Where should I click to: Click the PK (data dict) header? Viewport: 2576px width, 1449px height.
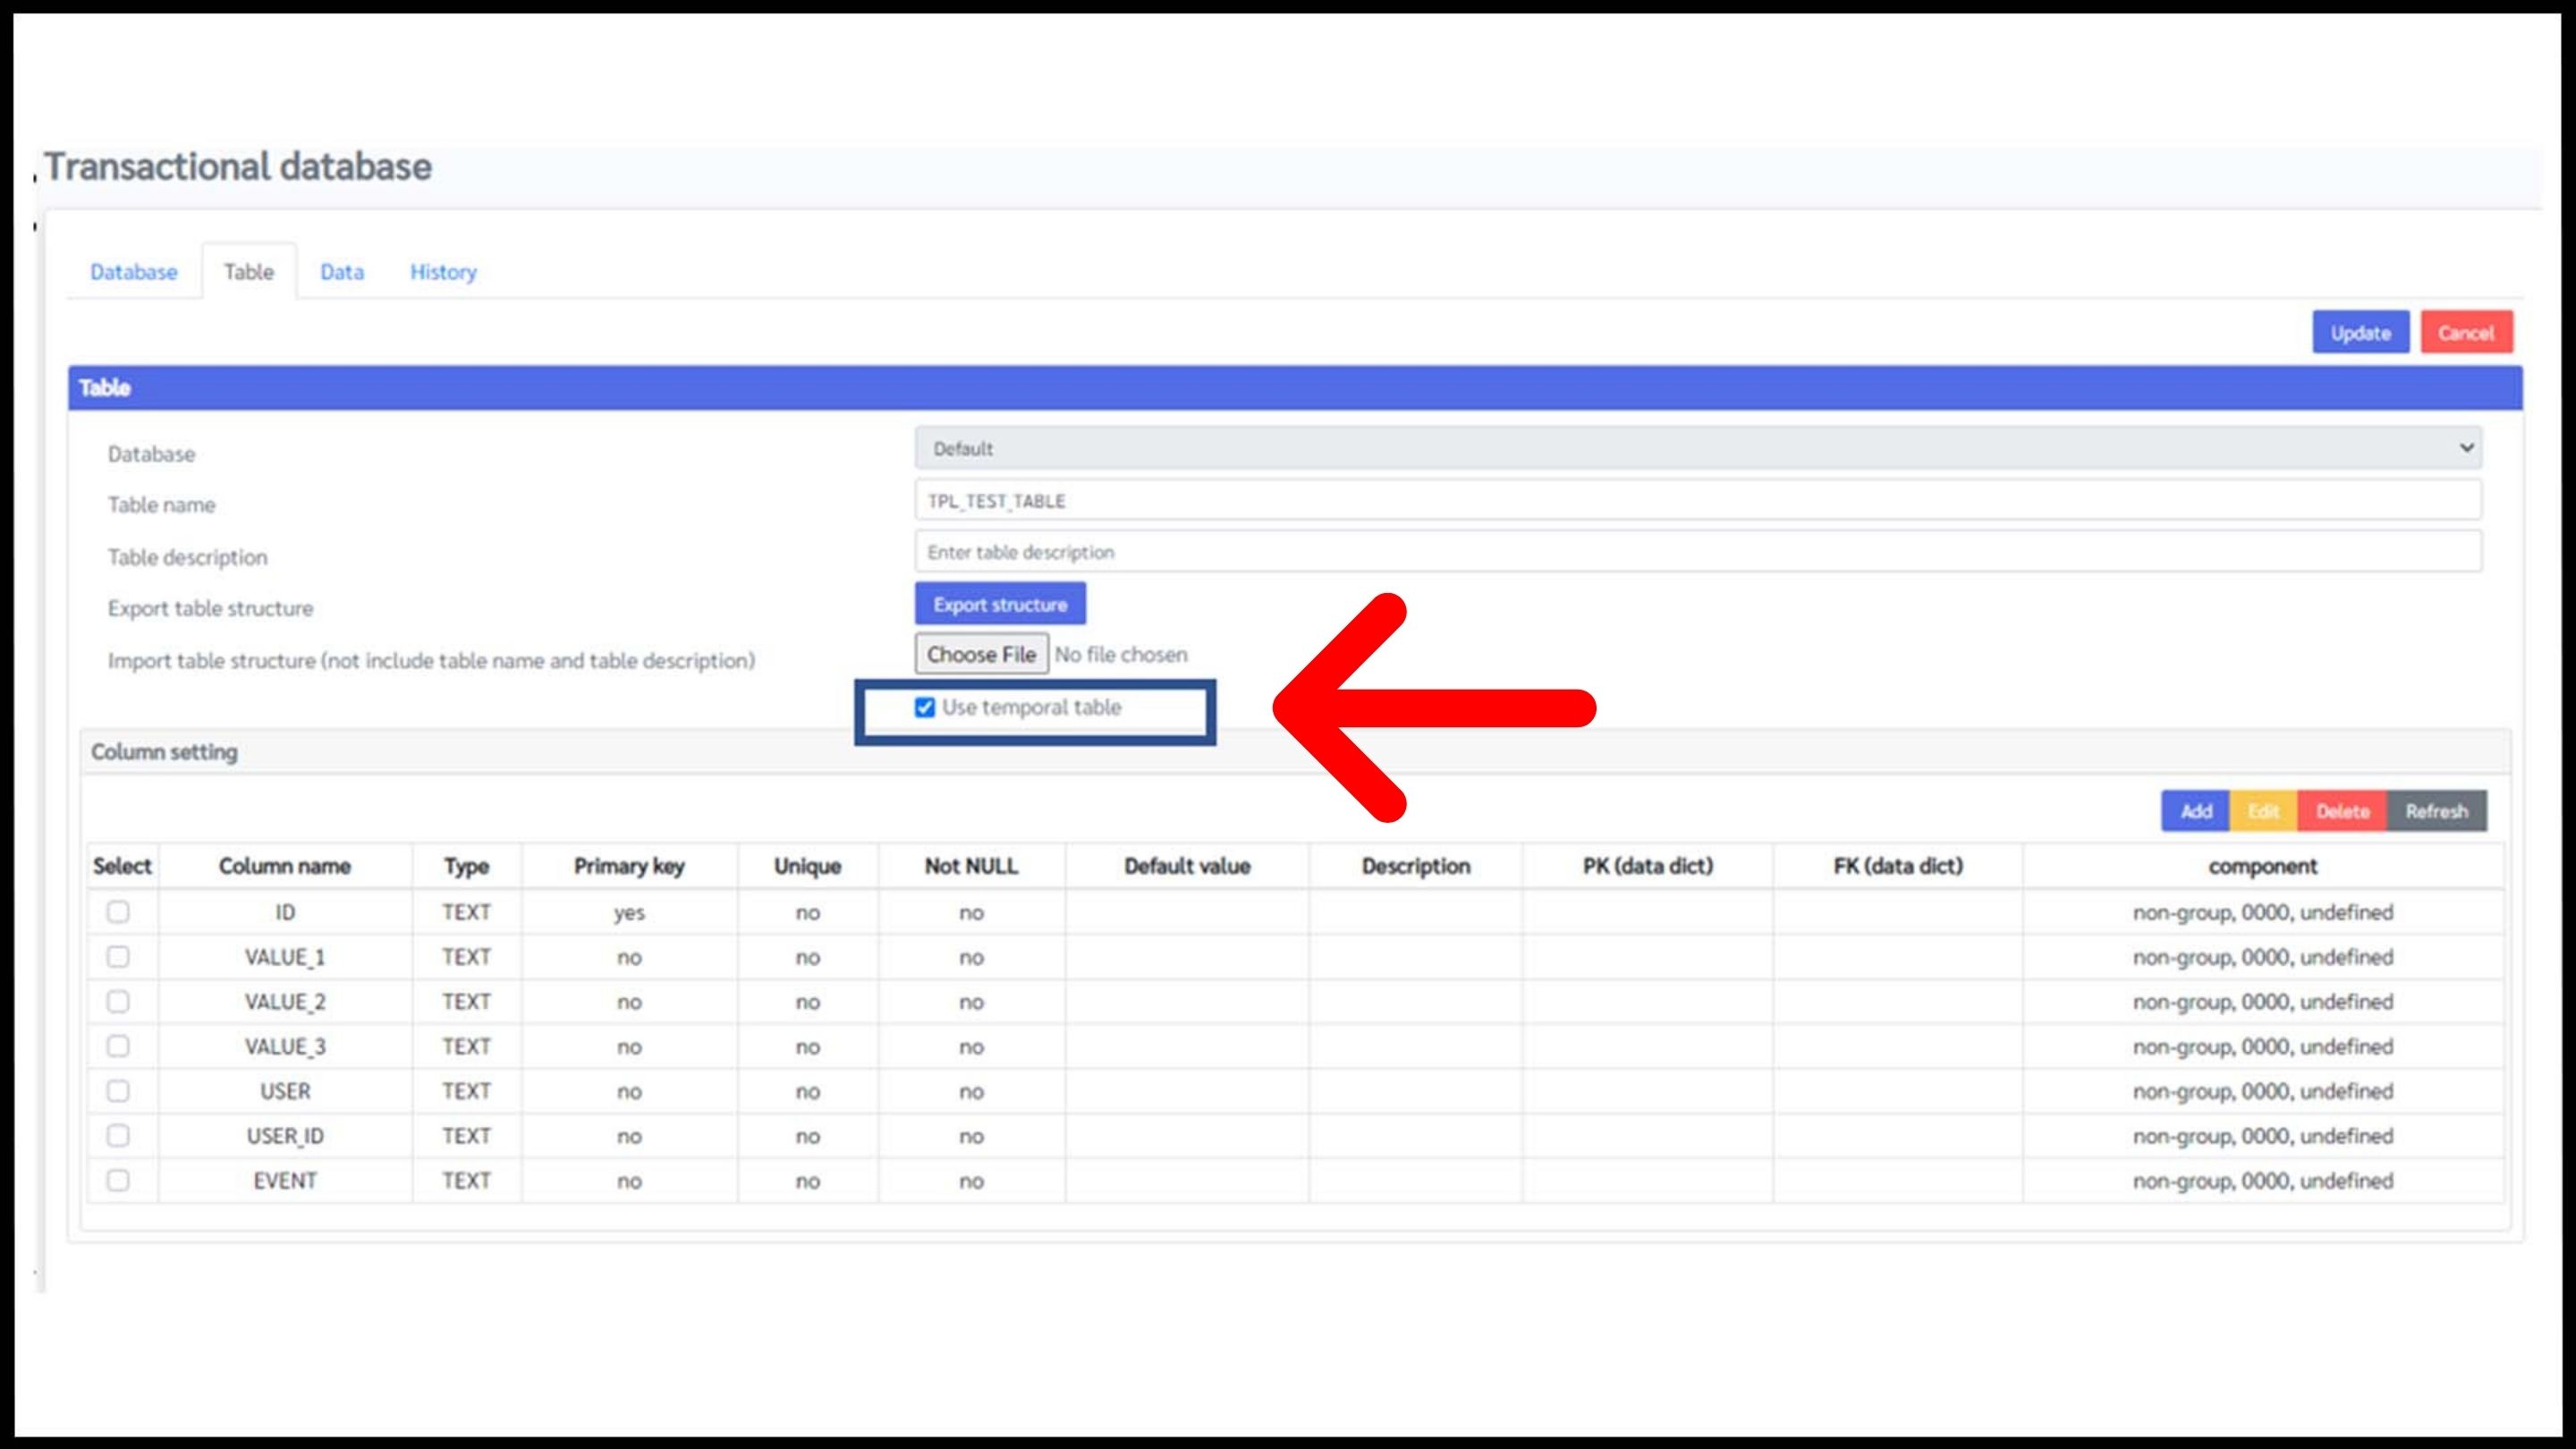click(1648, 866)
